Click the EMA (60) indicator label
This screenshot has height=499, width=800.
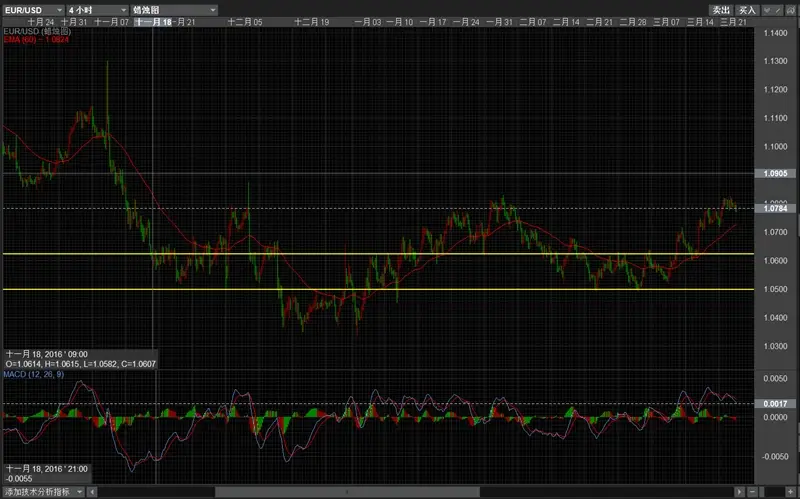pos(36,39)
